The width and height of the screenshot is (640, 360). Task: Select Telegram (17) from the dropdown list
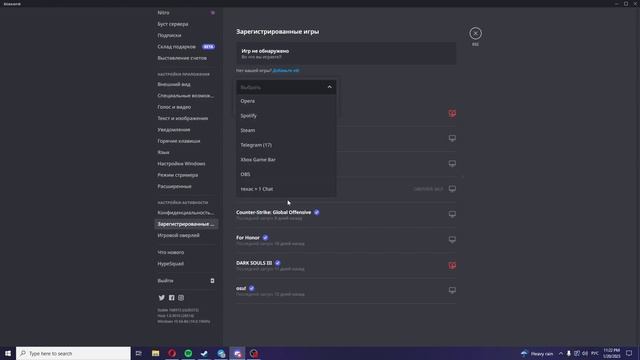[x=286, y=145]
